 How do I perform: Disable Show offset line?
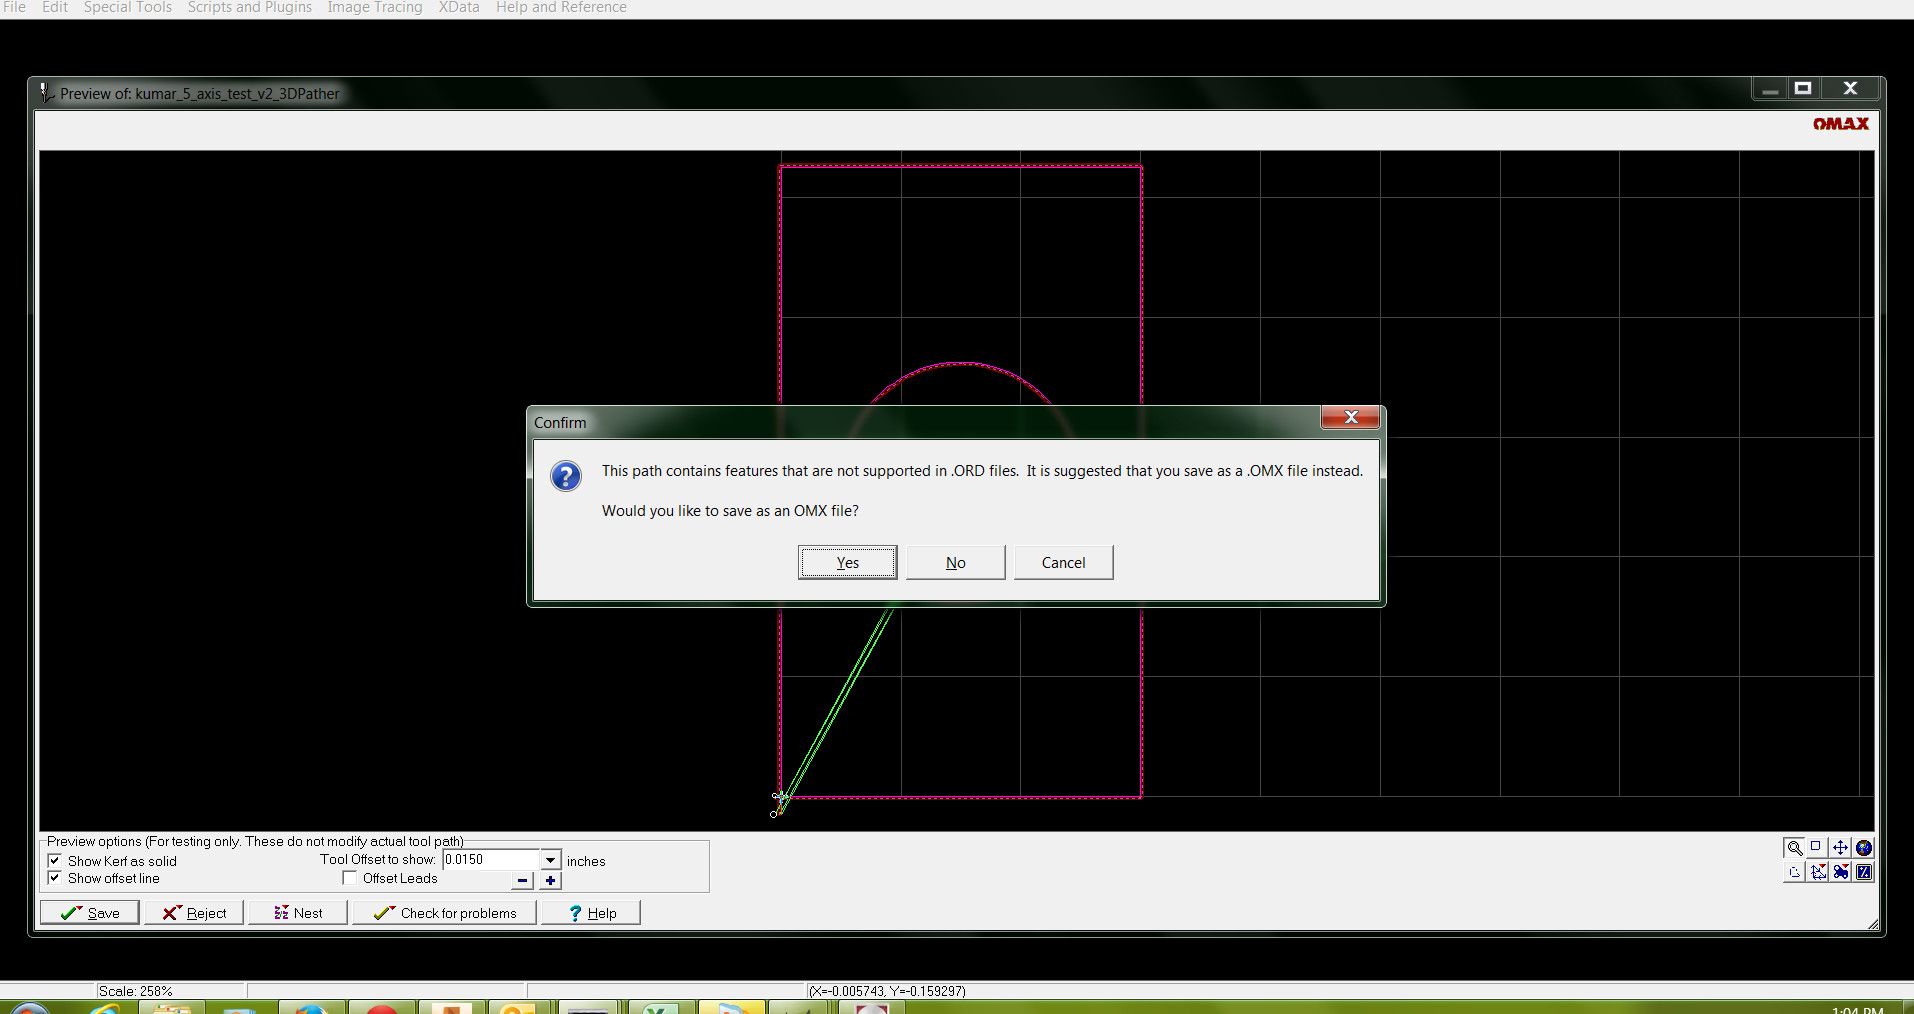pos(56,878)
